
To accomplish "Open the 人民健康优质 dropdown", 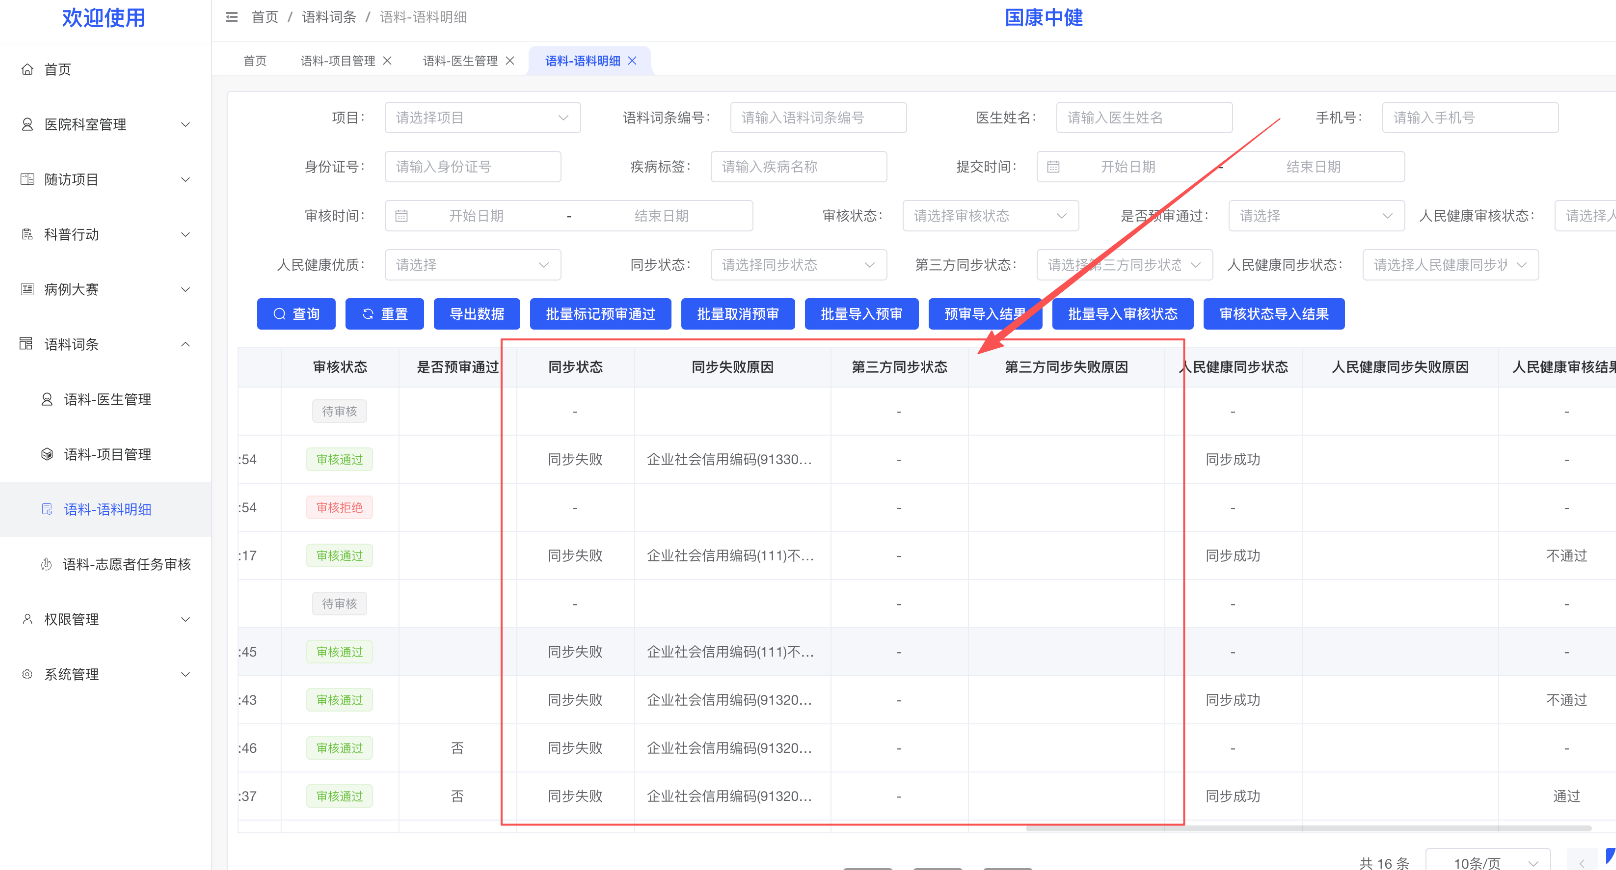I will pyautogui.click(x=473, y=265).
